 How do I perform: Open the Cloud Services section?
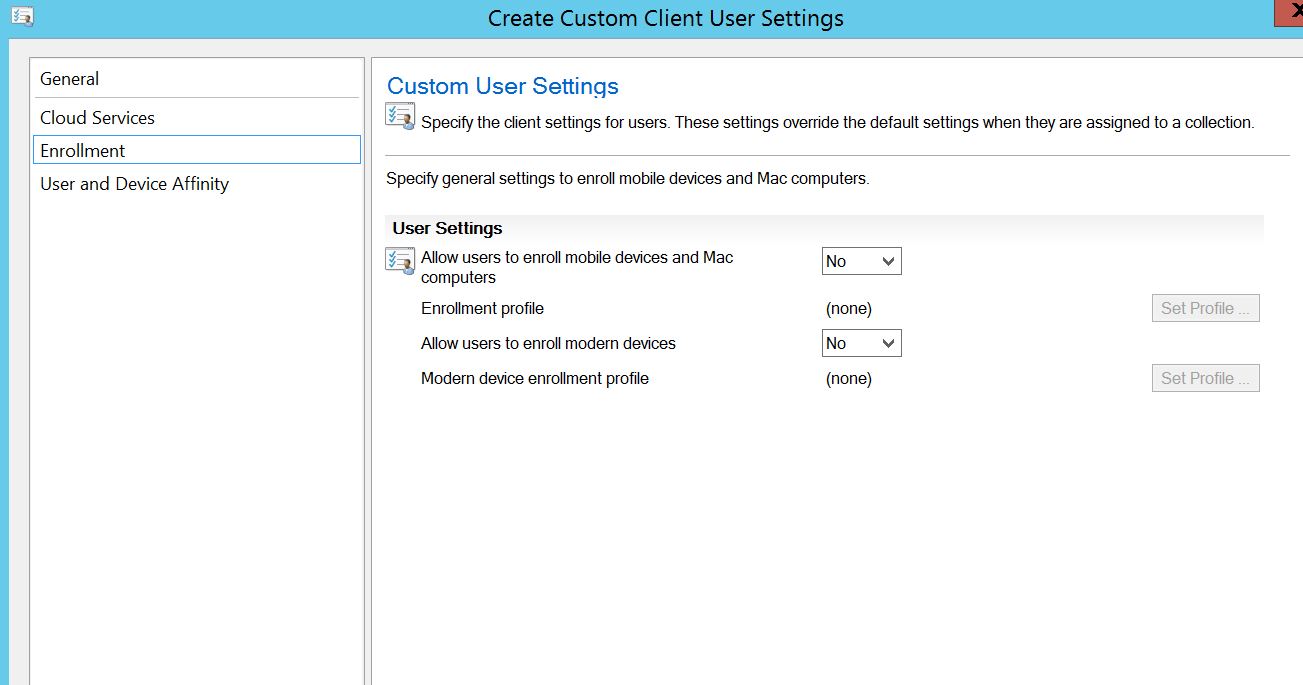[196, 117]
